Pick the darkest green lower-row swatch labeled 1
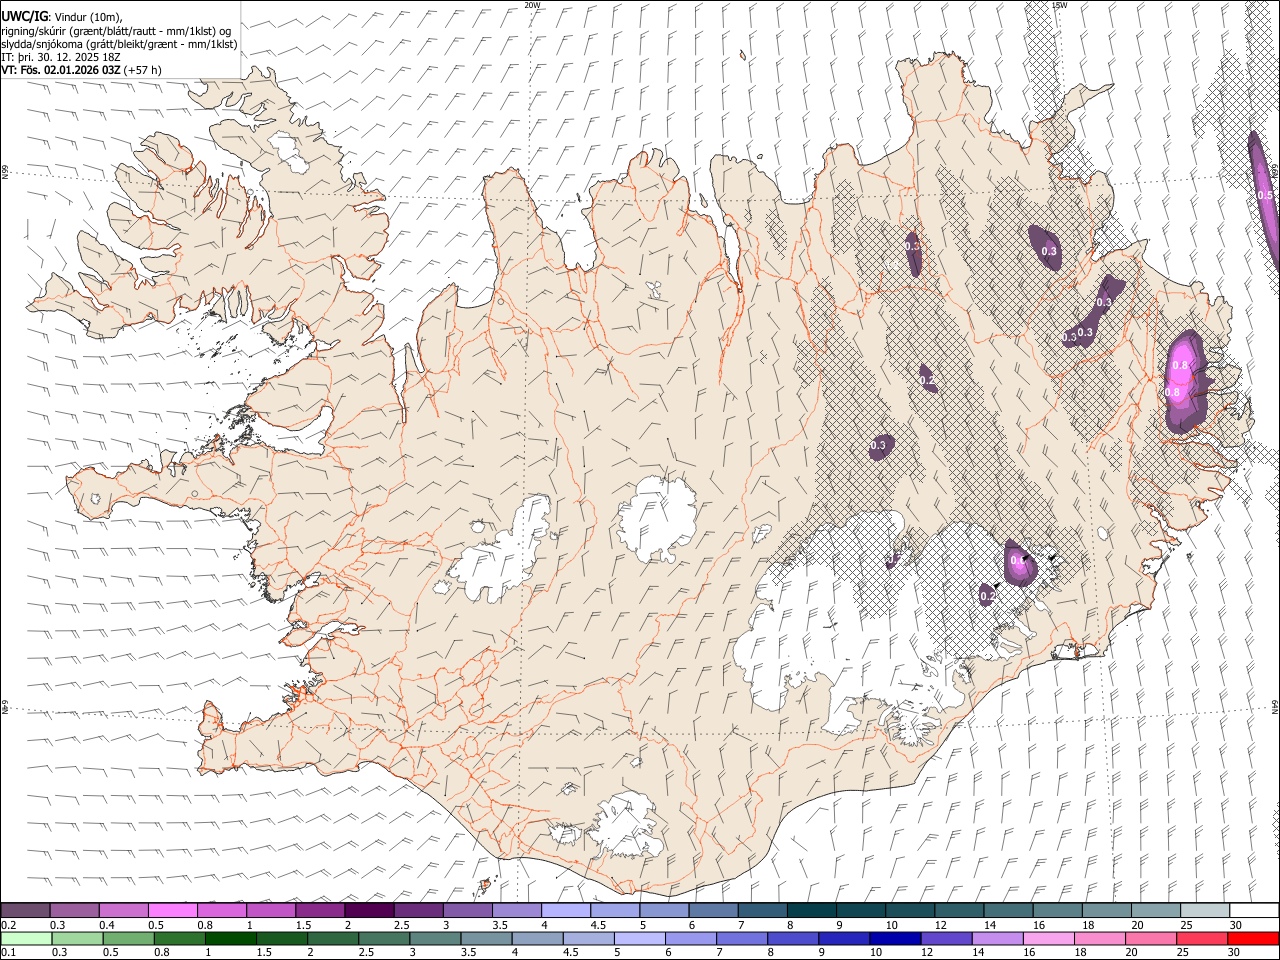Image resolution: width=1280 pixels, height=960 pixels. [x=230, y=938]
